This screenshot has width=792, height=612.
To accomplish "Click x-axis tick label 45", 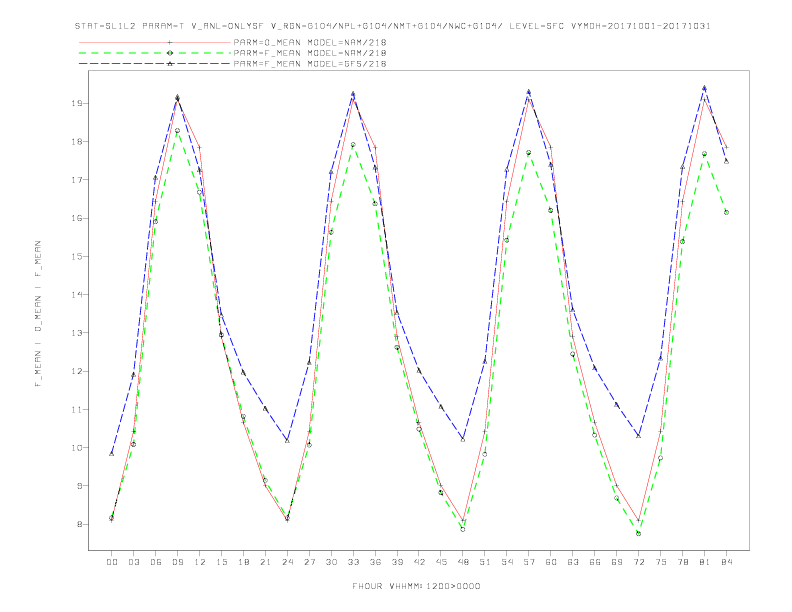I will [441, 562].
